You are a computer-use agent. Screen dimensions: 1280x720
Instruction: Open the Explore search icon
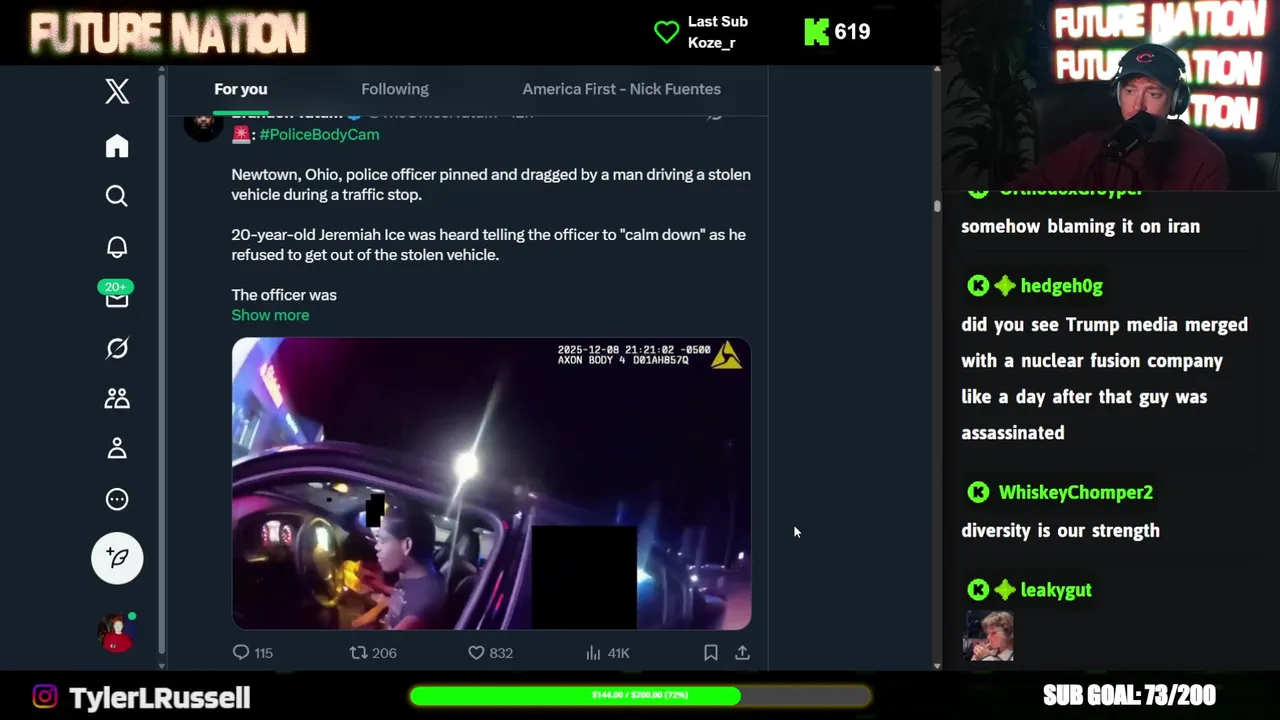(117, 196)
